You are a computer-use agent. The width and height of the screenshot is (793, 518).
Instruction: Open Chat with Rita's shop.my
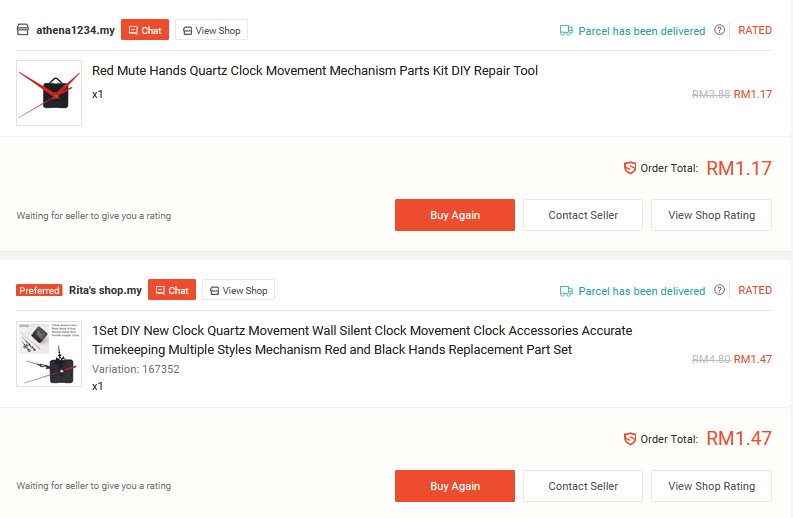pyautogui.click(x=172, y=290)
